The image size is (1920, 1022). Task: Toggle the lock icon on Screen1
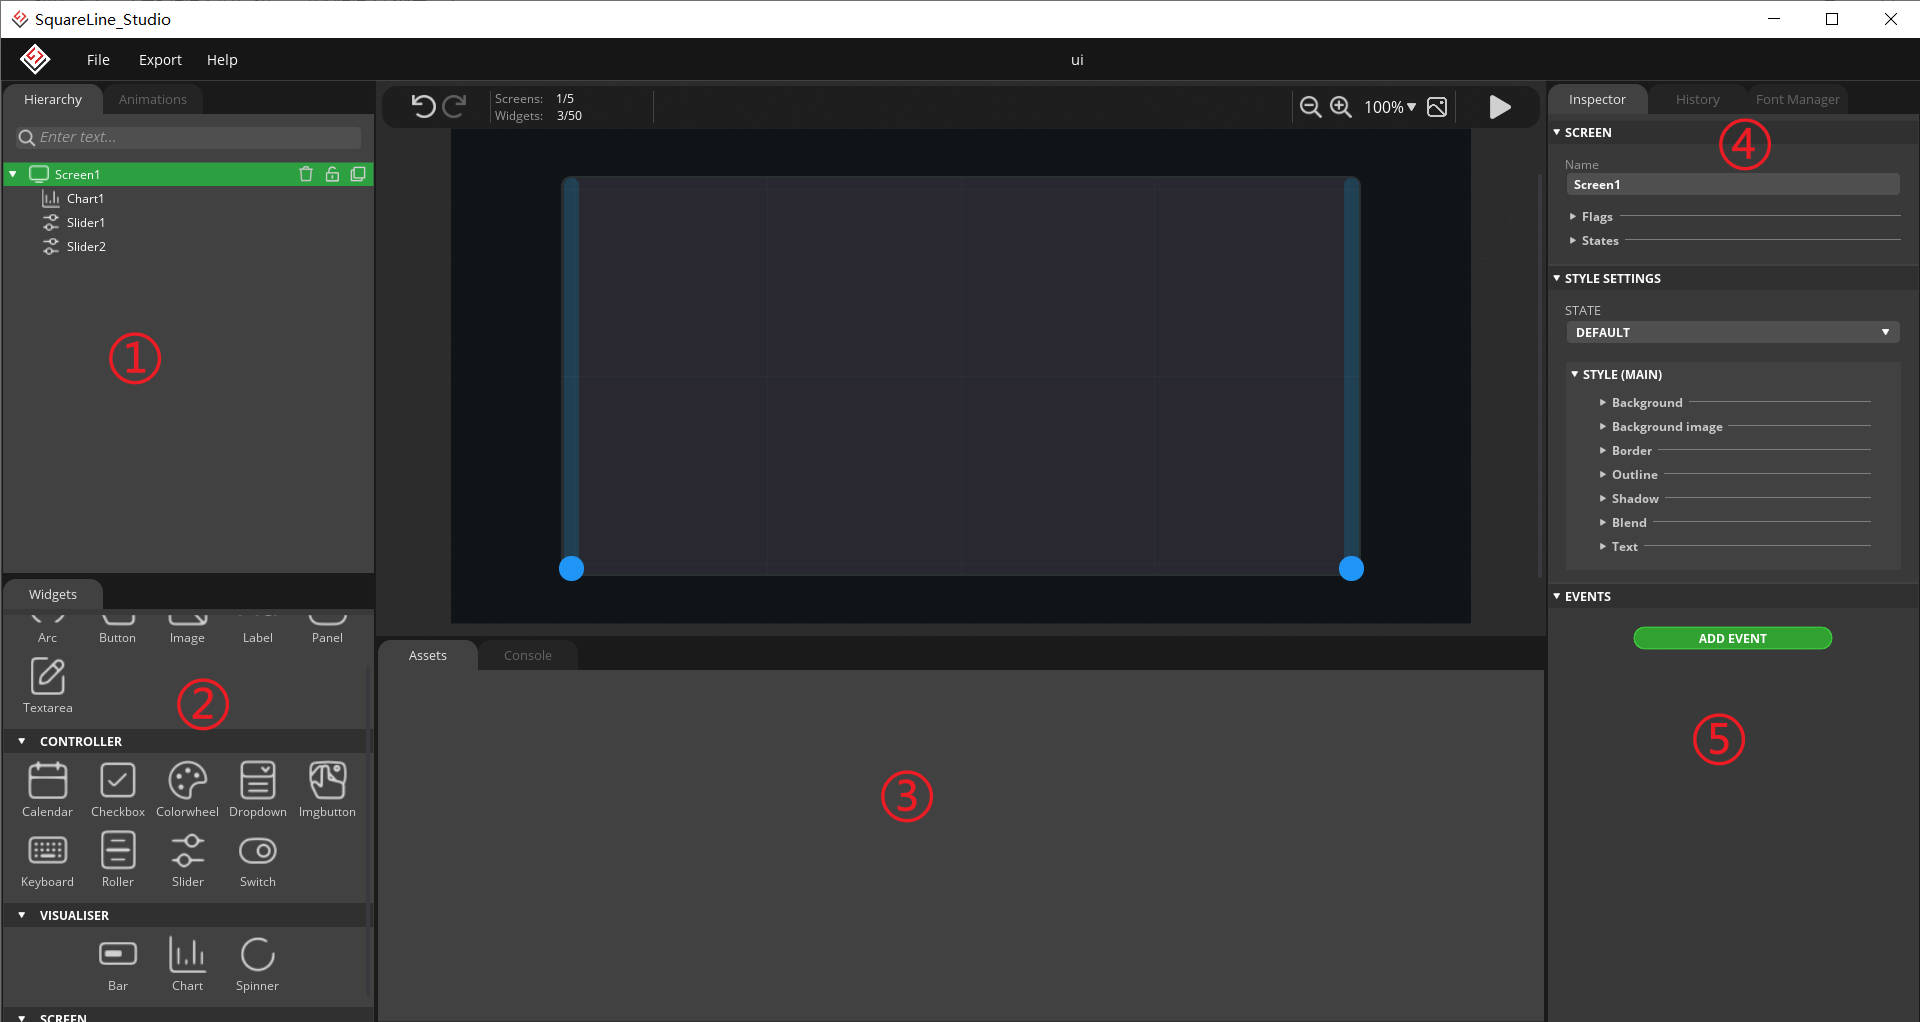click(x=332, y=174)
